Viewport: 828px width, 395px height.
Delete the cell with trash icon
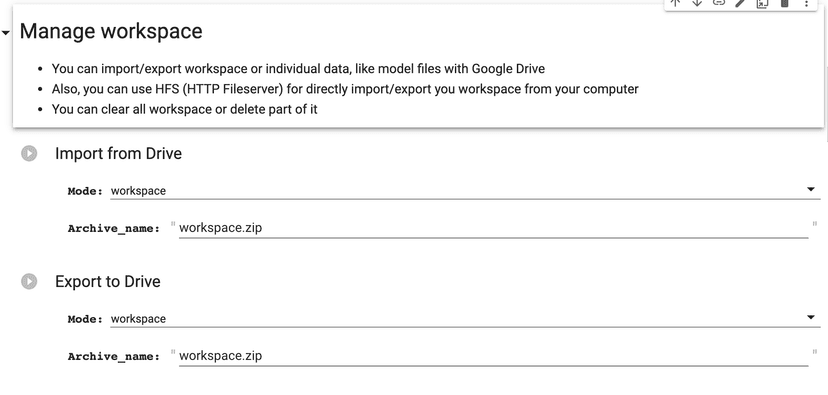point(784,3)
